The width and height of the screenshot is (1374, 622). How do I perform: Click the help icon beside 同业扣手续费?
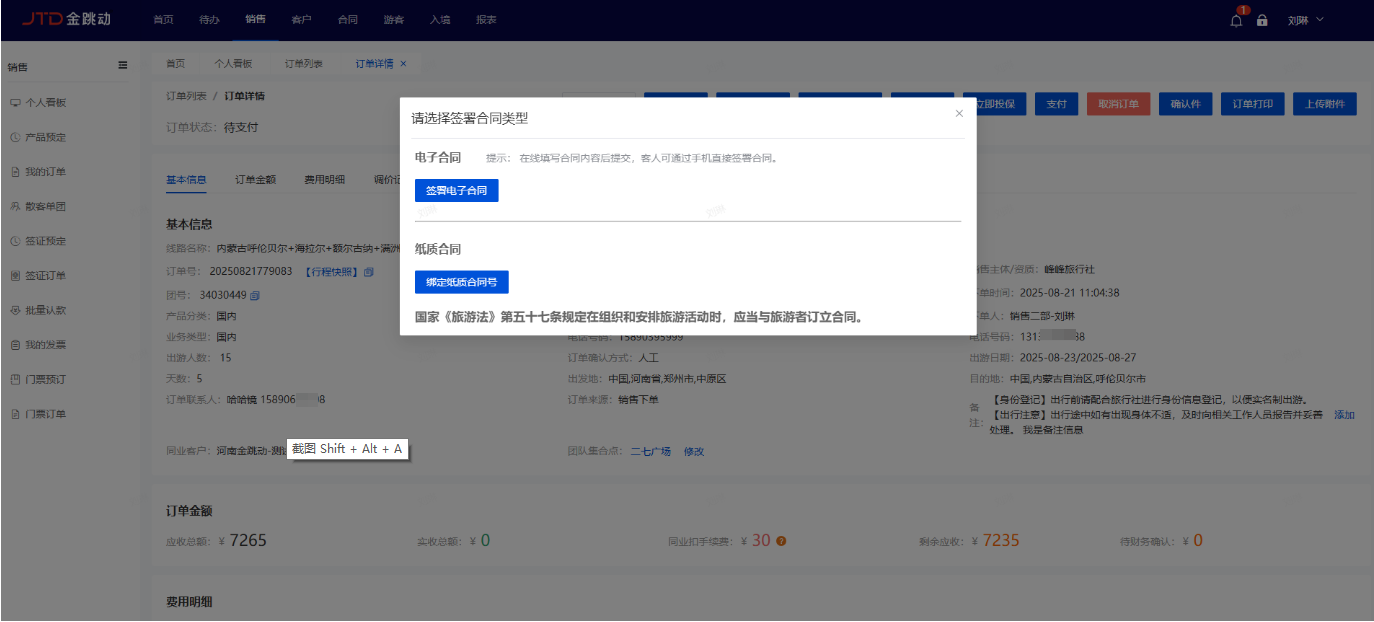781,541
